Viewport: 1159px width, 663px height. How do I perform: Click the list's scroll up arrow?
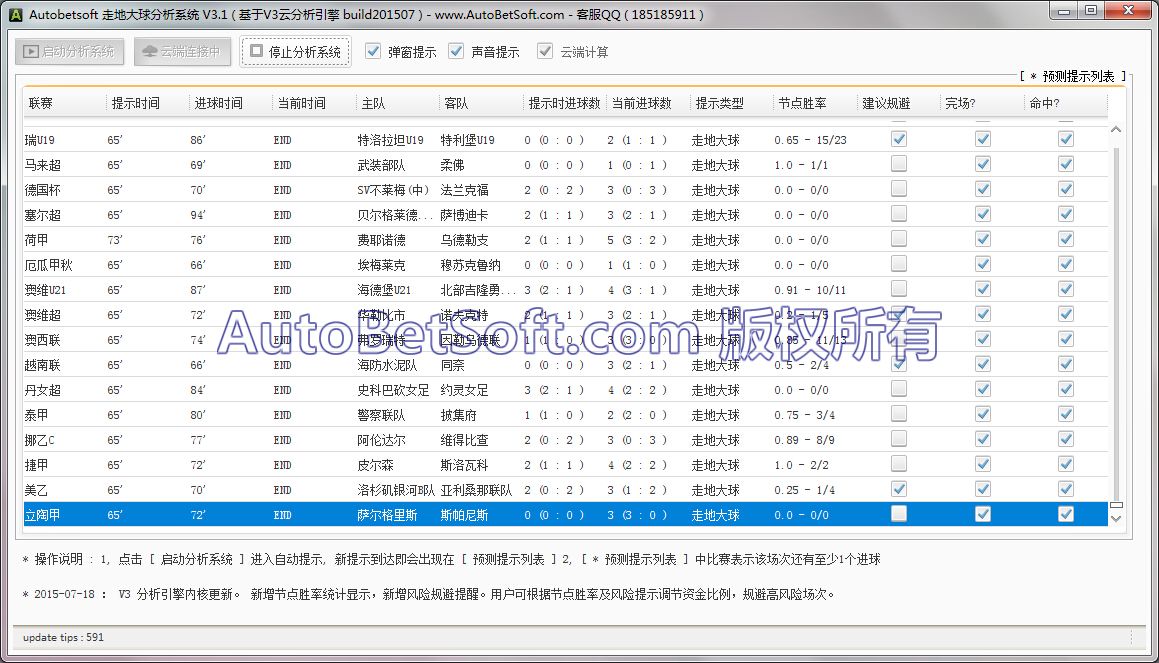point(1116,130)
